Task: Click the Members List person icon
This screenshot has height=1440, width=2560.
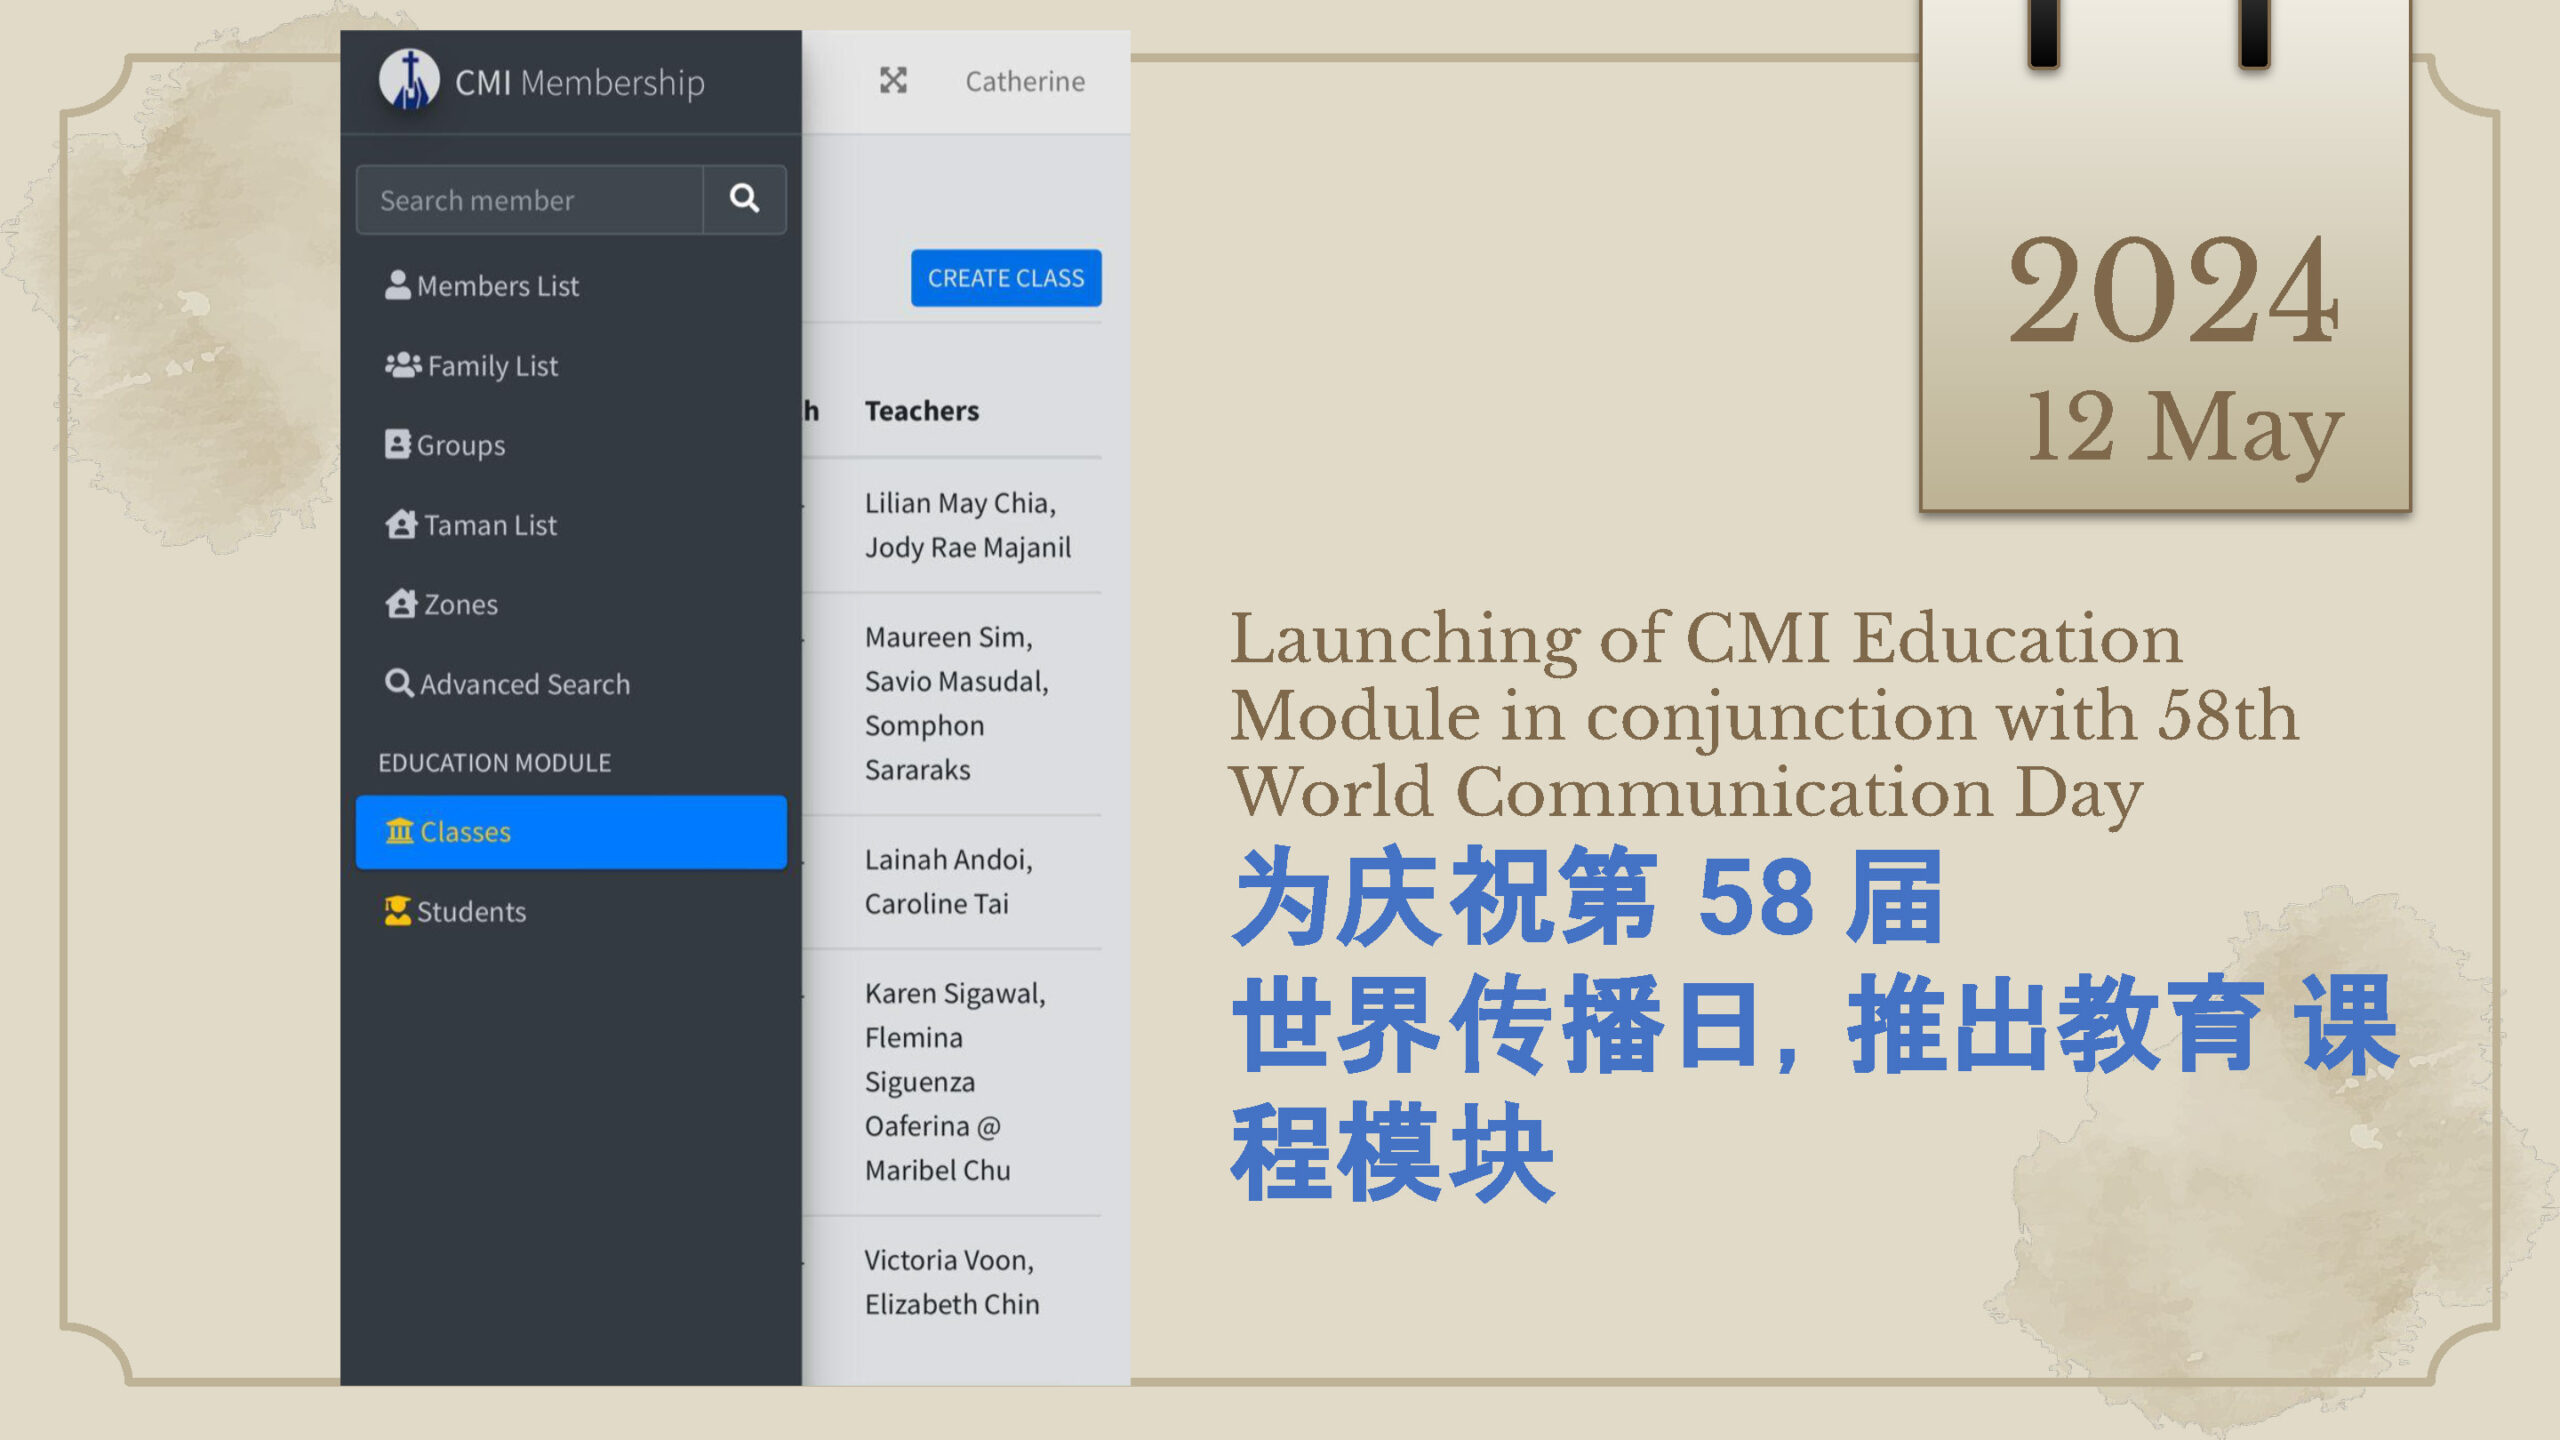Action: pyautogui.click(x=397, y=285)
